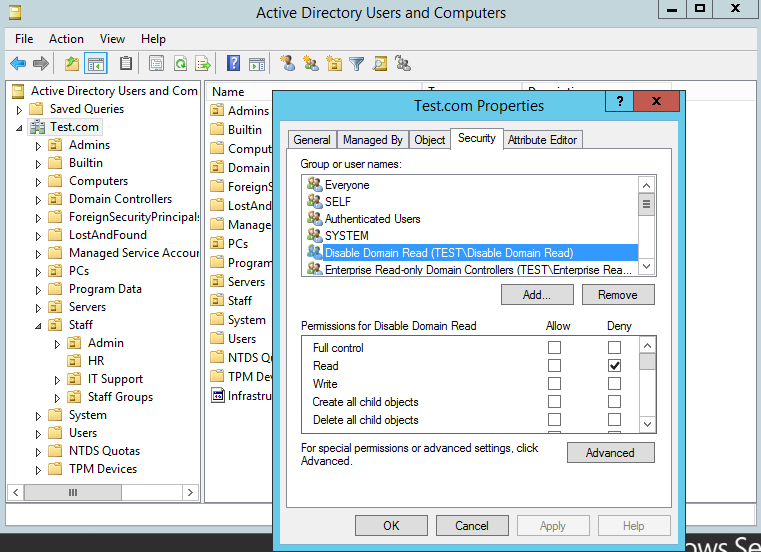
Task: Select HR under Staff in tree
Action: 96,361
